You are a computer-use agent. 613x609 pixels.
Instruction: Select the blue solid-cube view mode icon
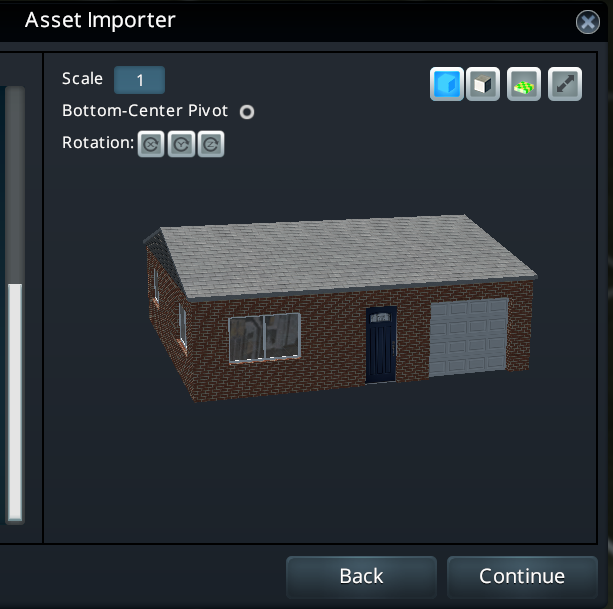point(447,84)
